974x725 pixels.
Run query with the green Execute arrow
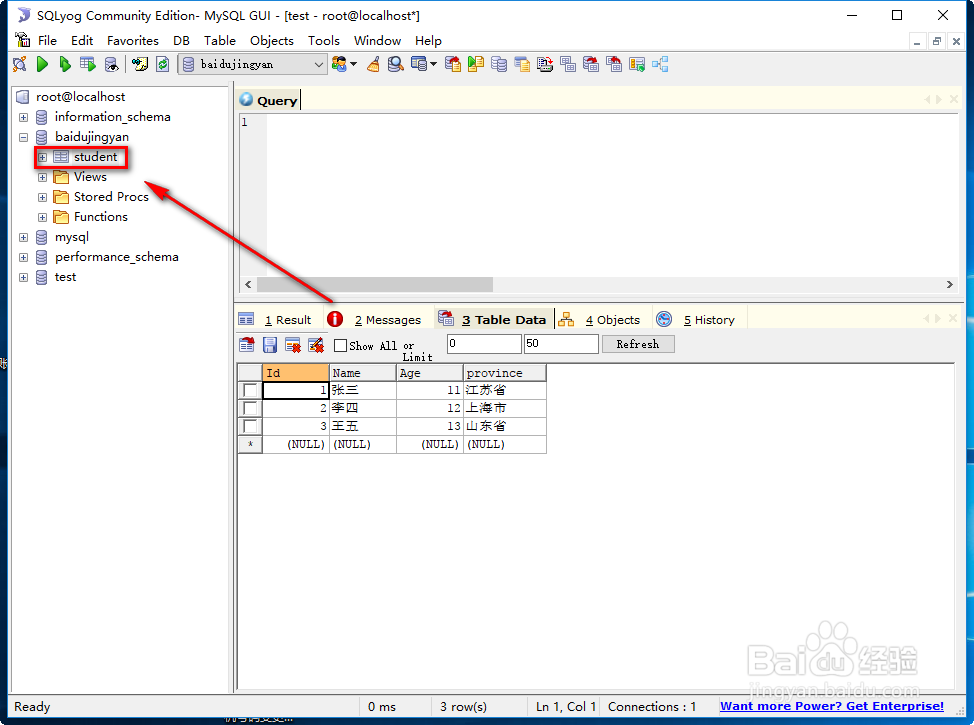click(42, 64)
